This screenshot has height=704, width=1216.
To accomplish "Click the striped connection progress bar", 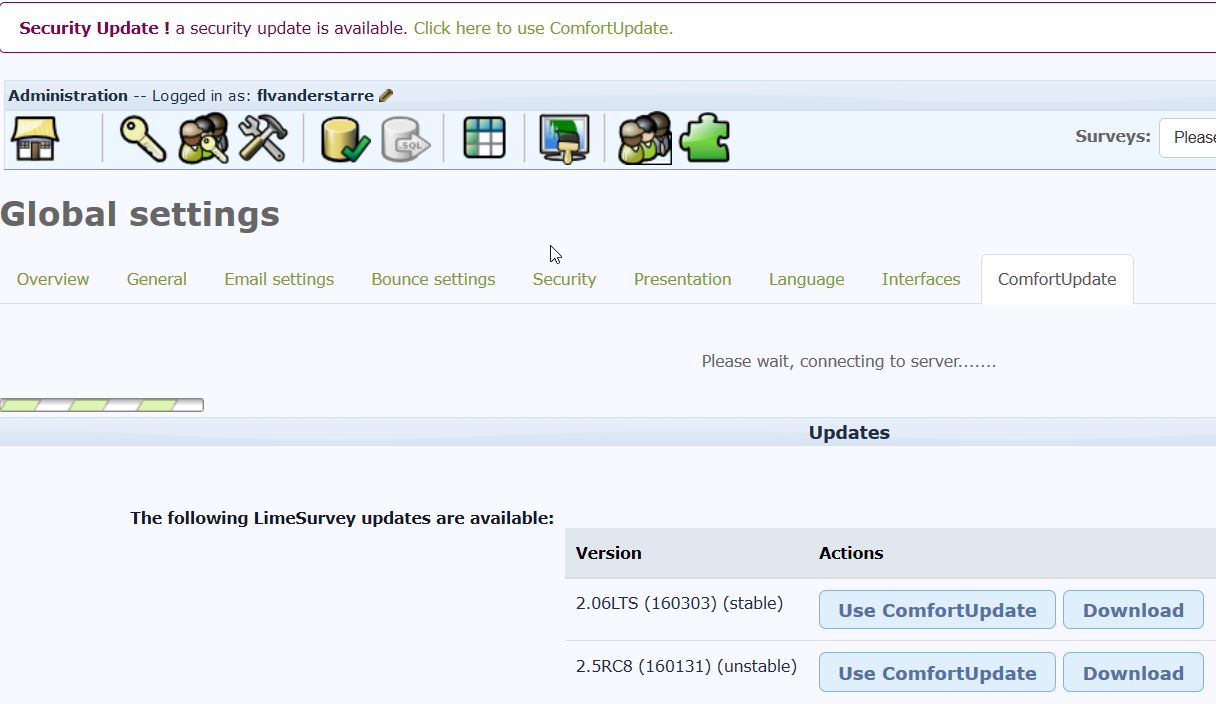I will click(102, 405).
